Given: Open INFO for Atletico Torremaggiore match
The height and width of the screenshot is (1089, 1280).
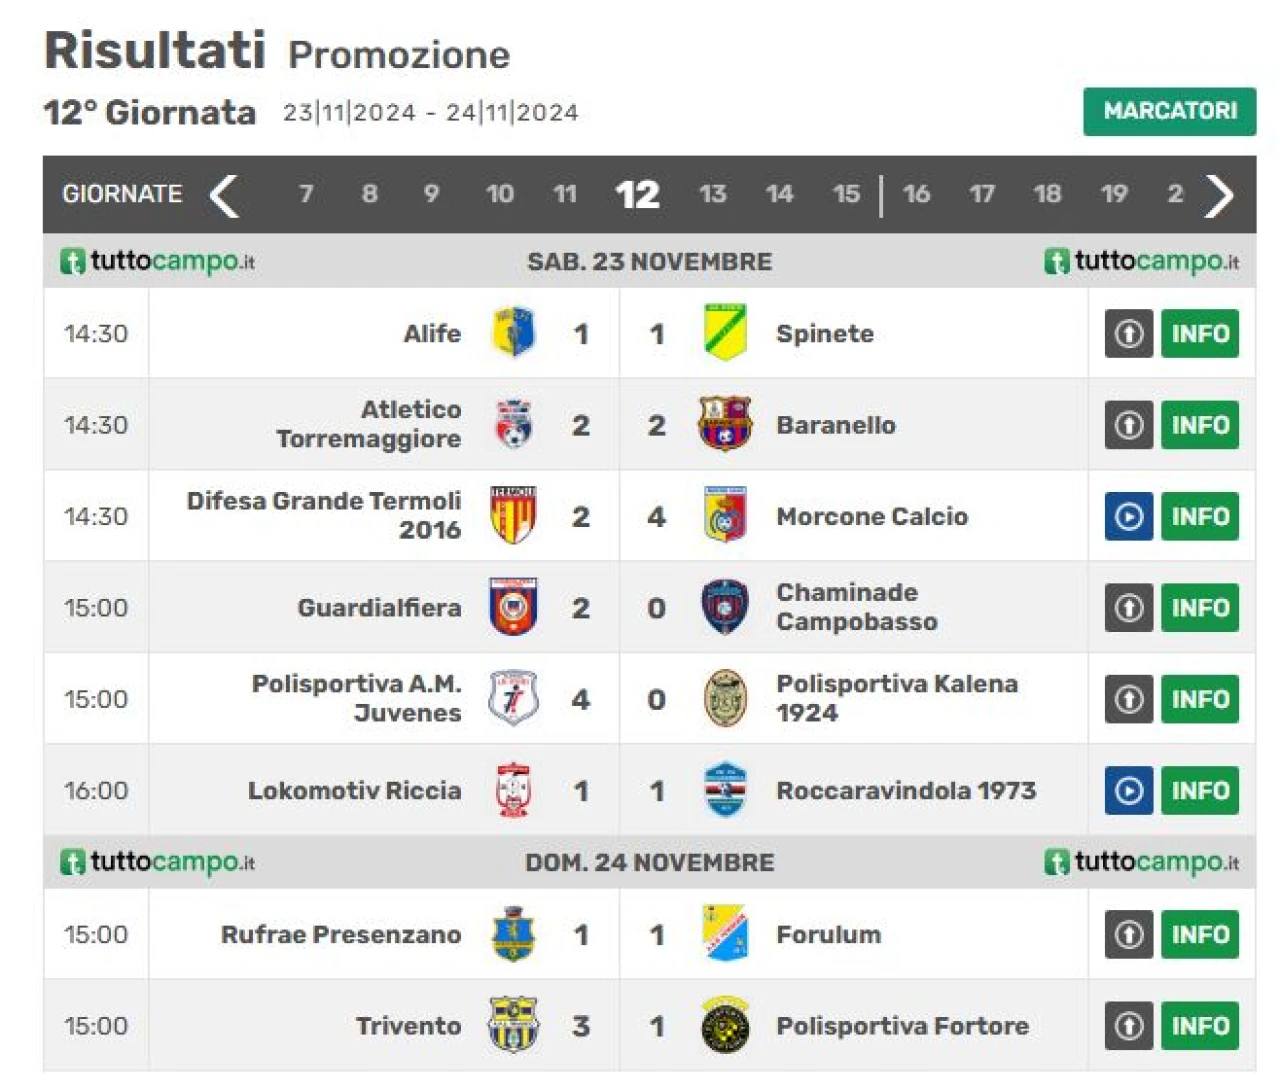Looking at the screenshot, I should point(1200,424).
